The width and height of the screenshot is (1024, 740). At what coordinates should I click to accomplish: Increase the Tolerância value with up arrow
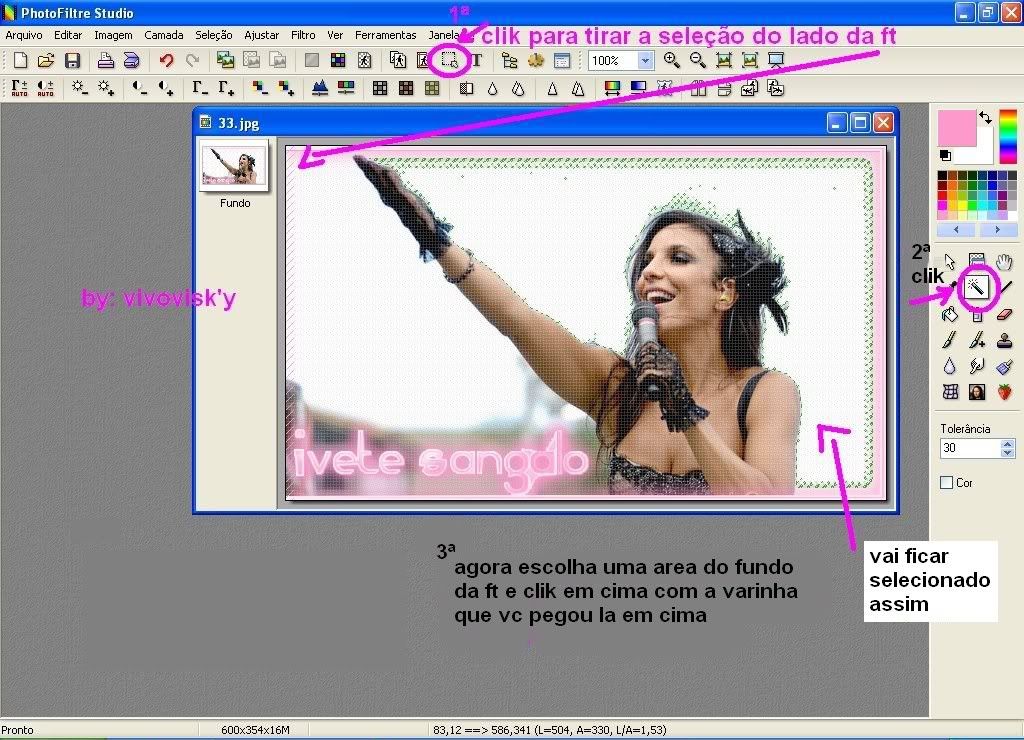tap(1007, 444)
